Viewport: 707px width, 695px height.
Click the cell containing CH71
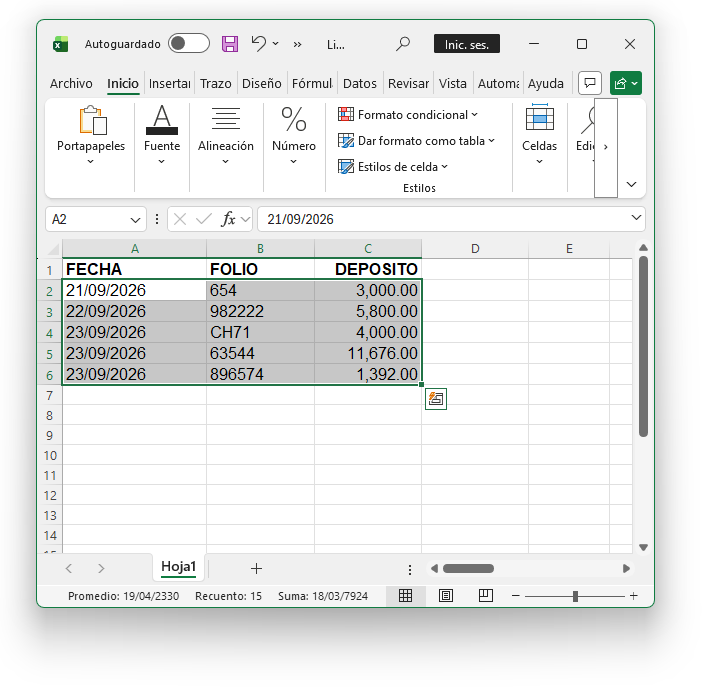260,332
